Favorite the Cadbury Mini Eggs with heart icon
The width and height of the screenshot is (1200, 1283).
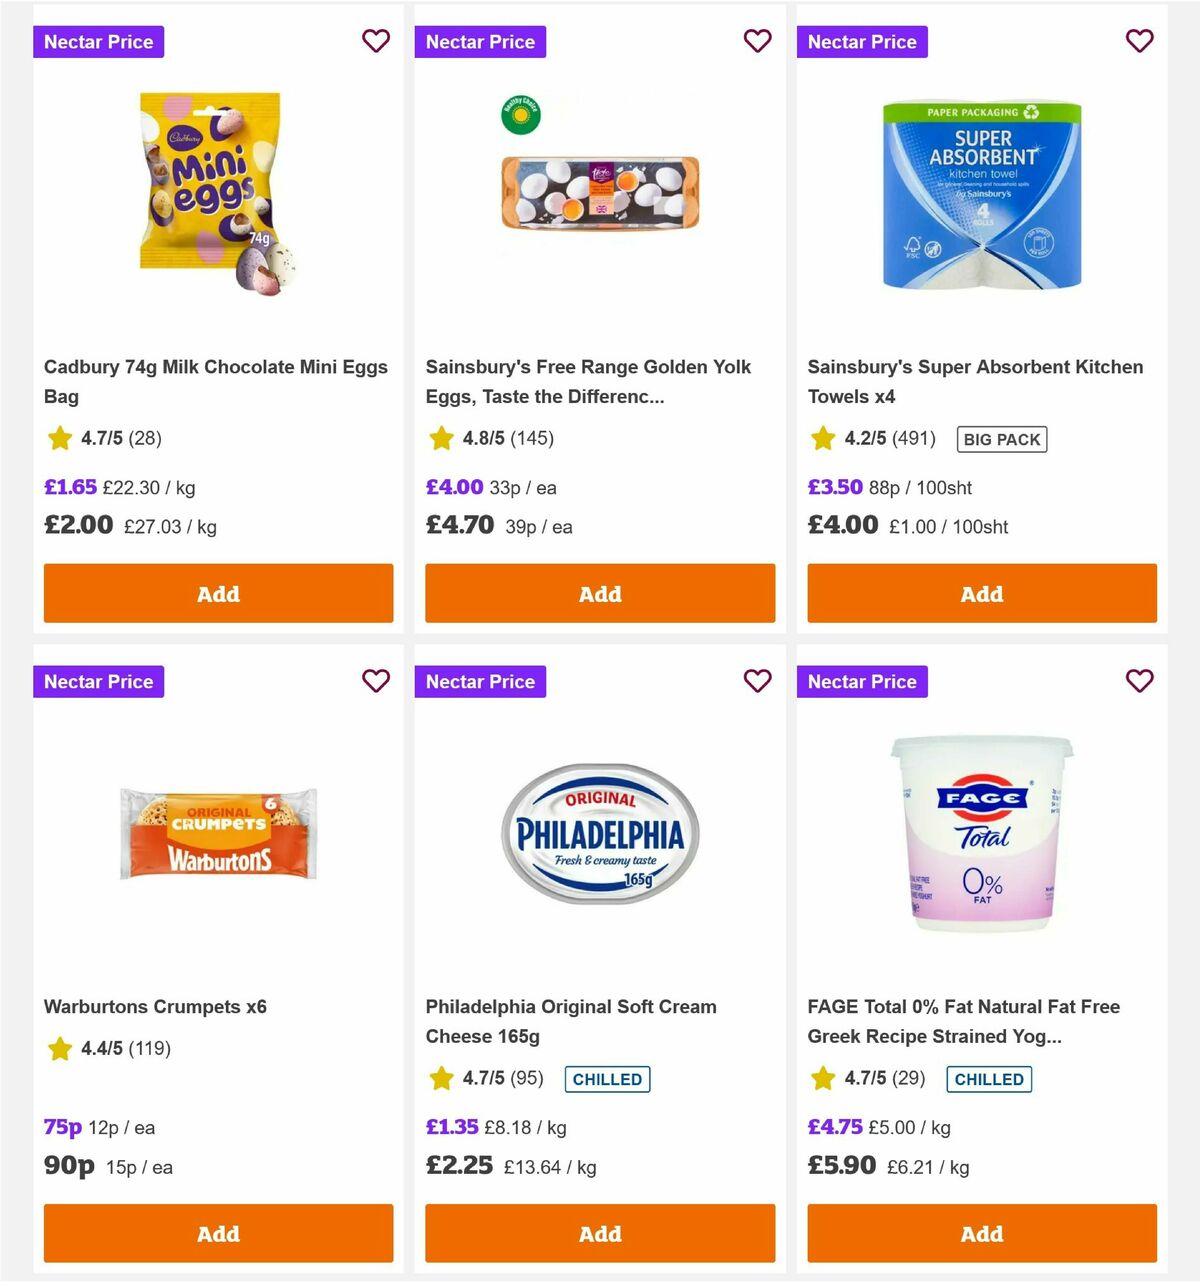pyautogui.click(x=376, y=41)
